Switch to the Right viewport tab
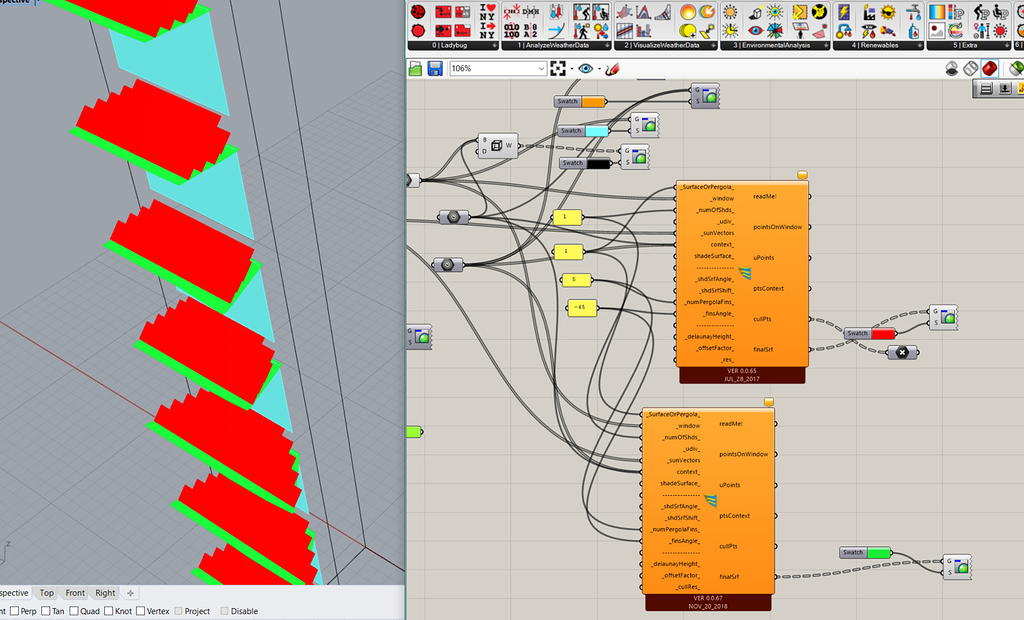 pos(105,593)
